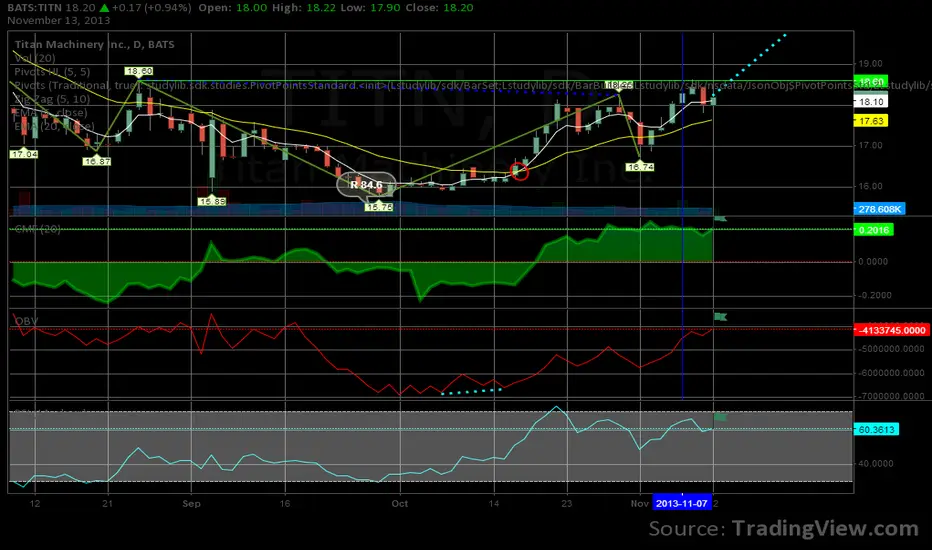This screenshot has width=932, height=550.
Task: Click the OBV pane legend
Action: (x=26, y=321)
